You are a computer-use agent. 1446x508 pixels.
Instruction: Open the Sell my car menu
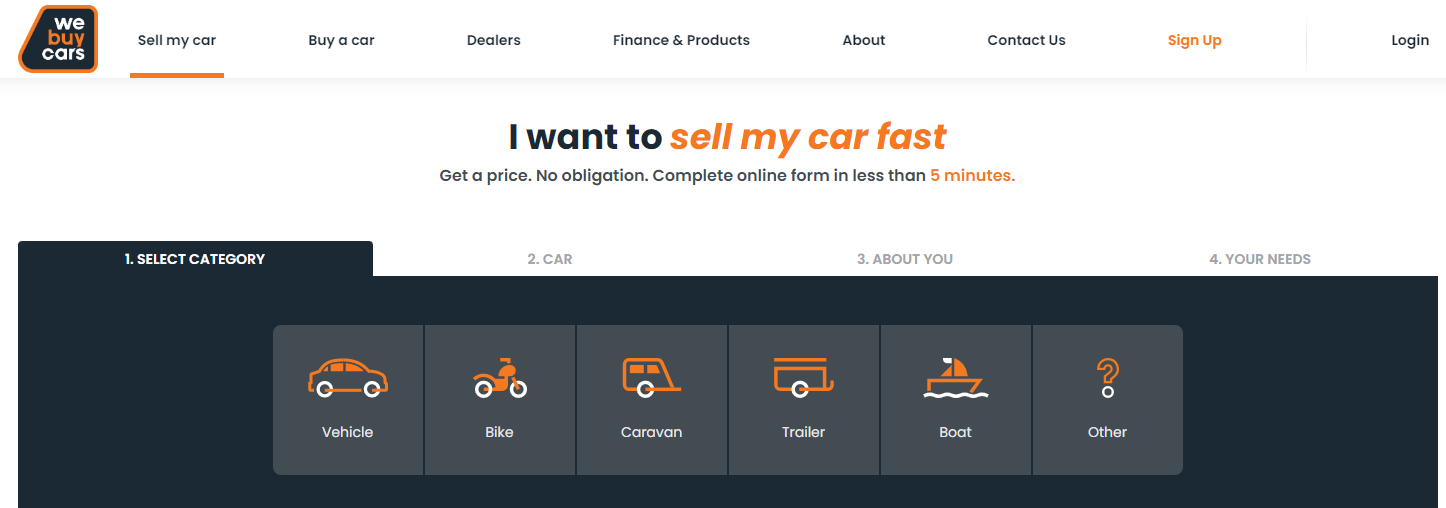[177, 40]
